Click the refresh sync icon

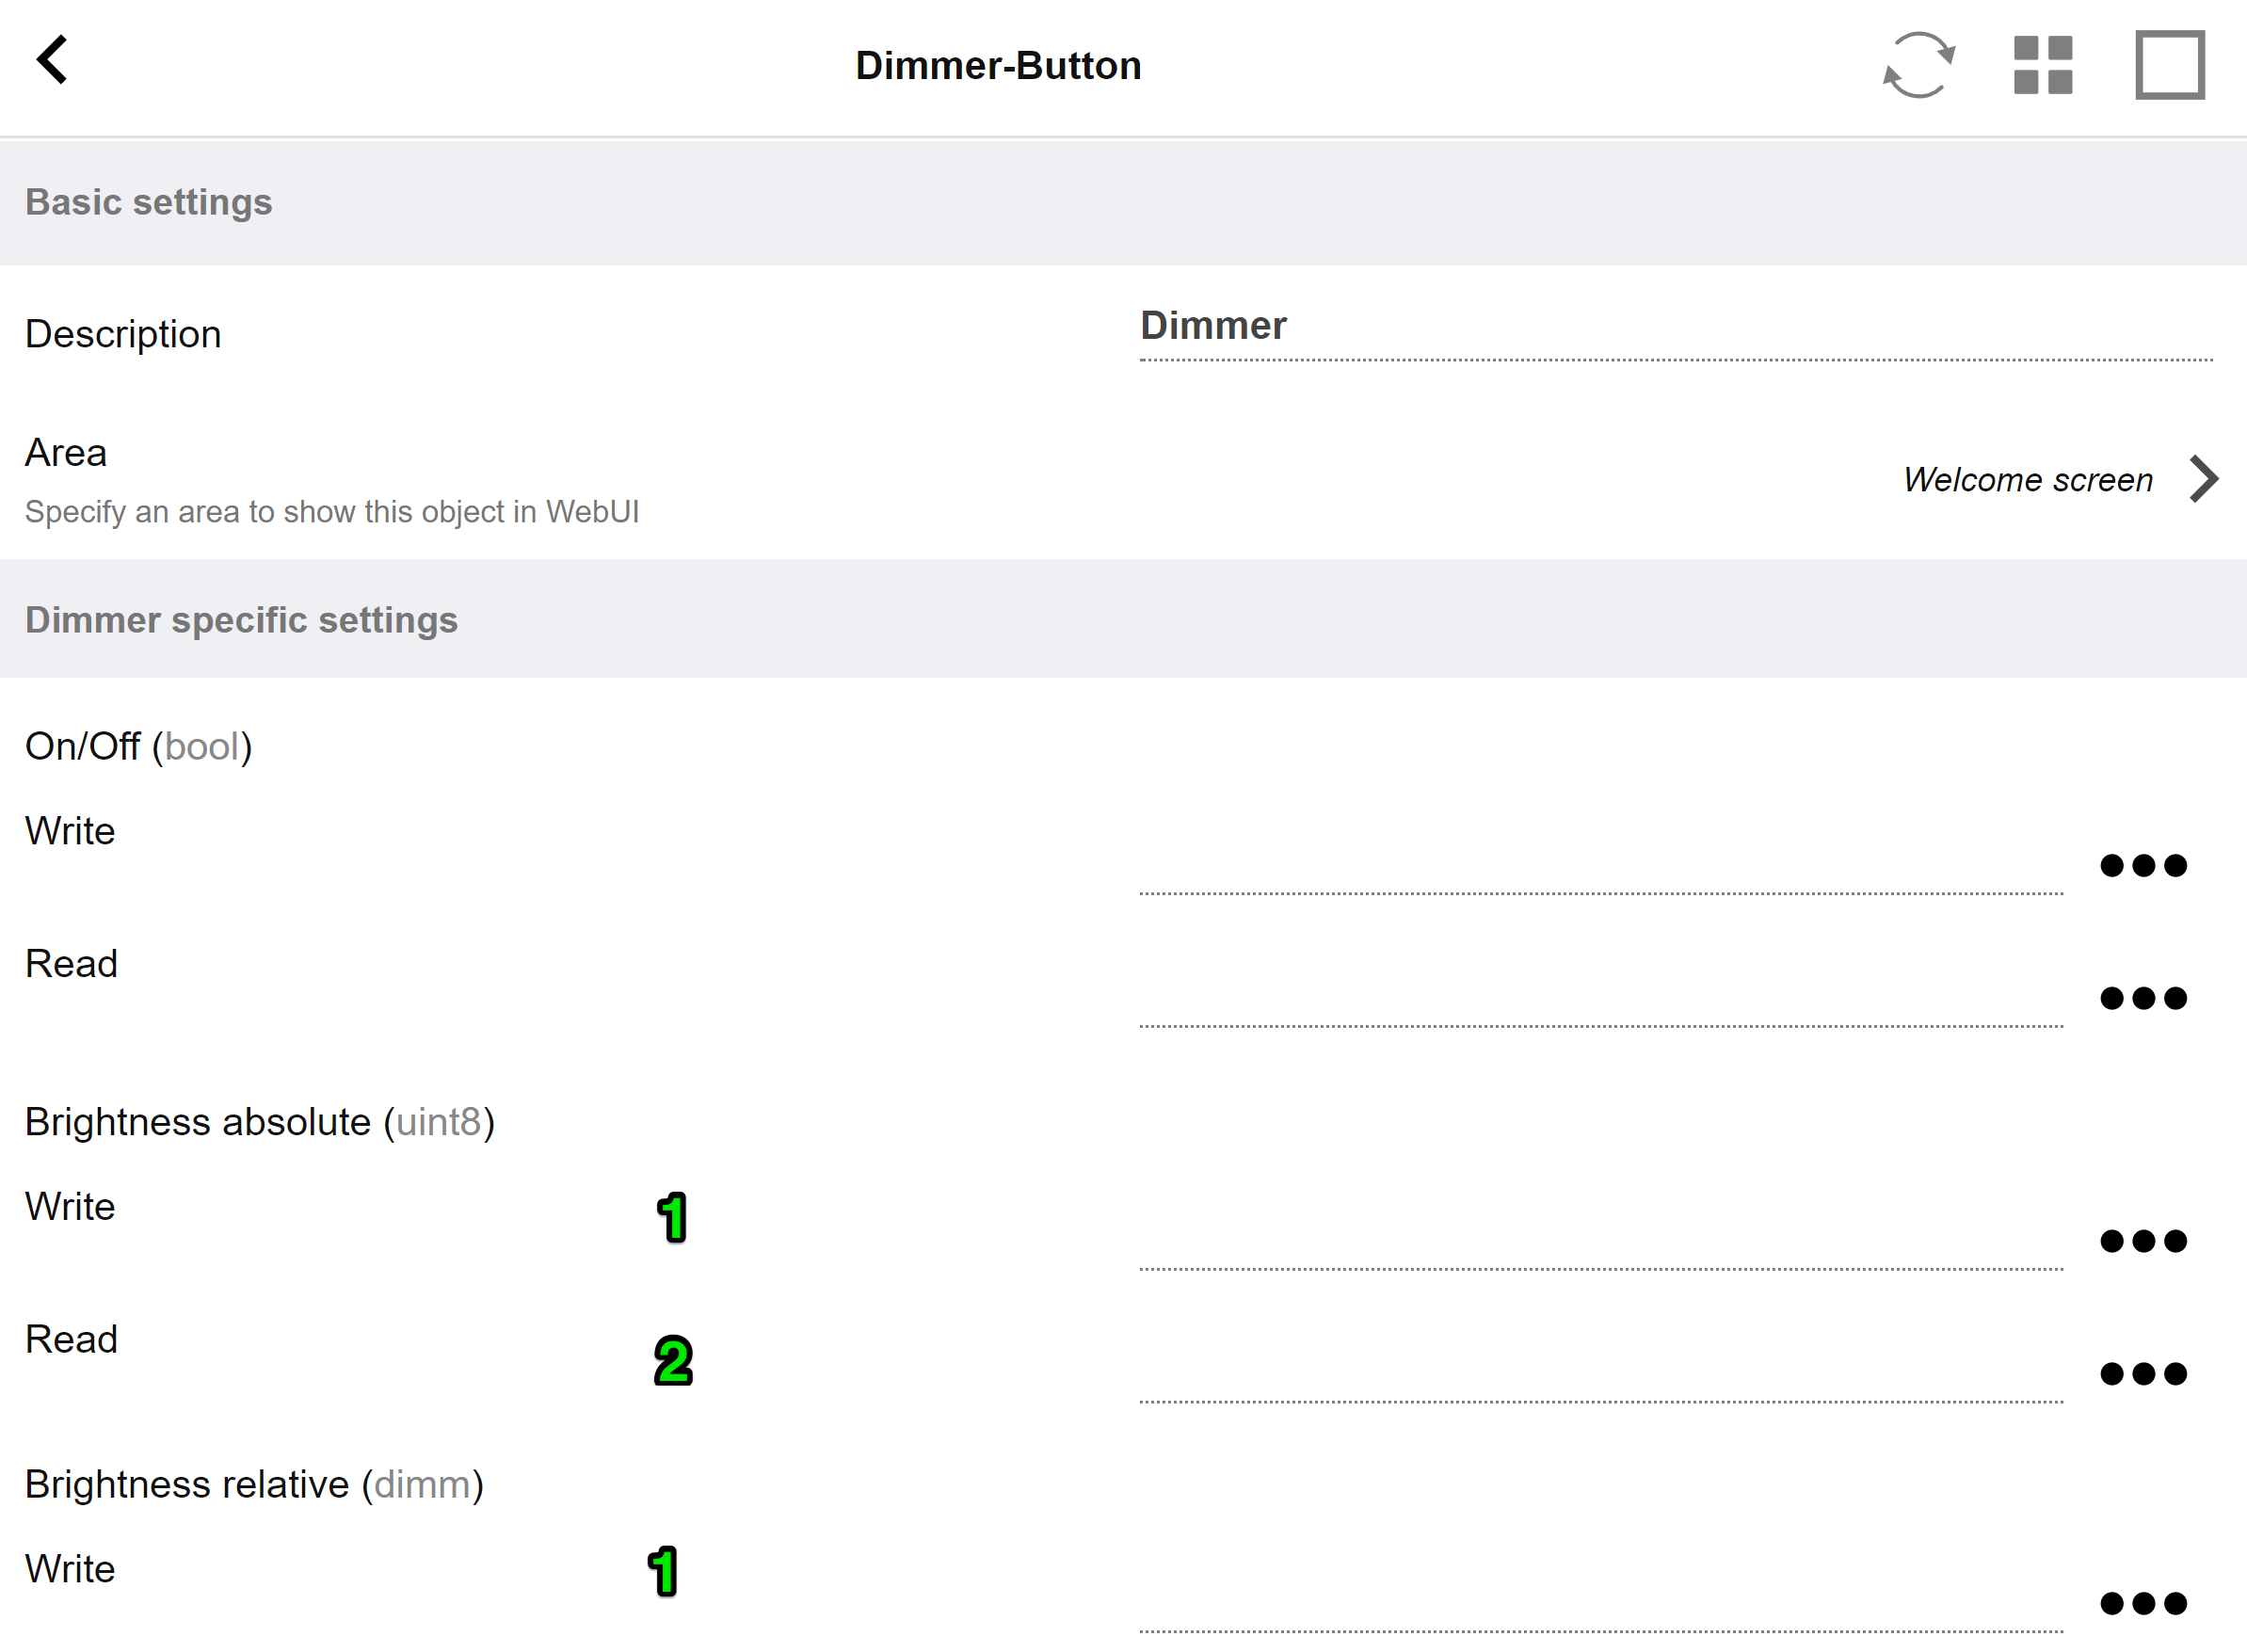click(1918, 65)
